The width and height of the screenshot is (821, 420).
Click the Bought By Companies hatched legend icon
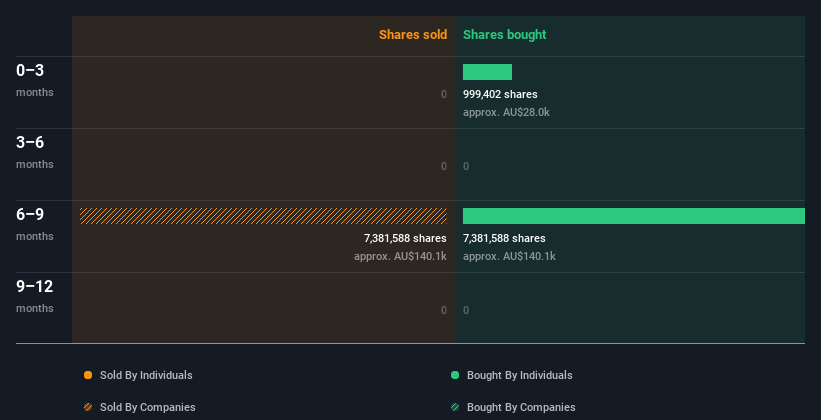(455, 407)
